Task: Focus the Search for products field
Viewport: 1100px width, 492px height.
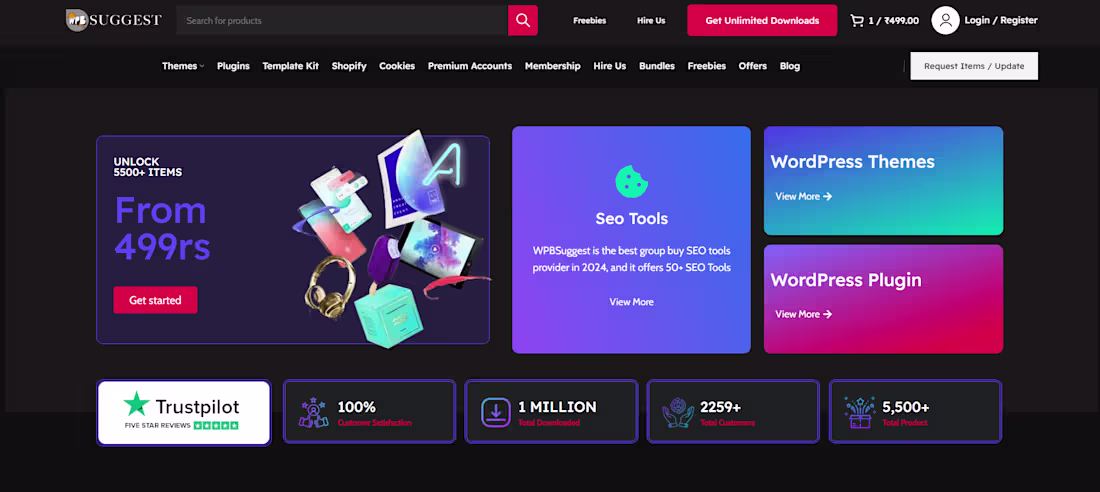Action: (x=342, y=20)
